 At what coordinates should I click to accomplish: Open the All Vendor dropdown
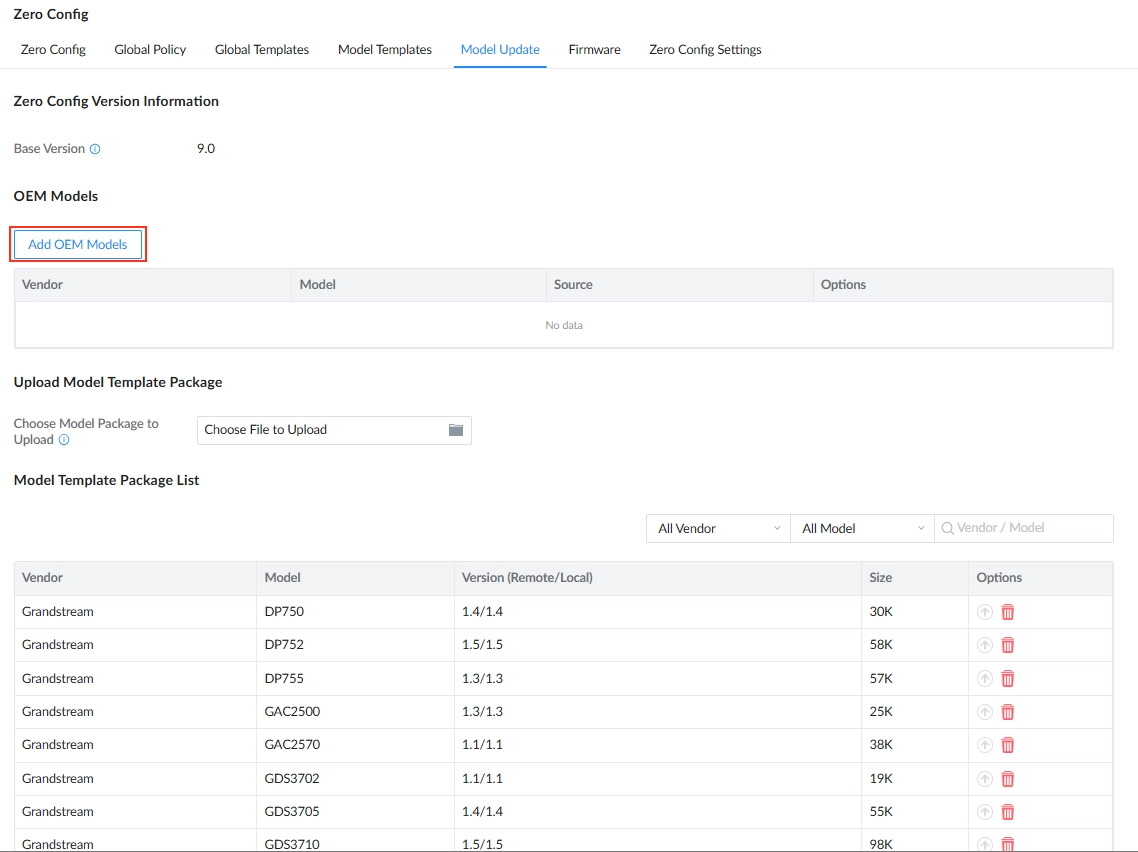718,528
